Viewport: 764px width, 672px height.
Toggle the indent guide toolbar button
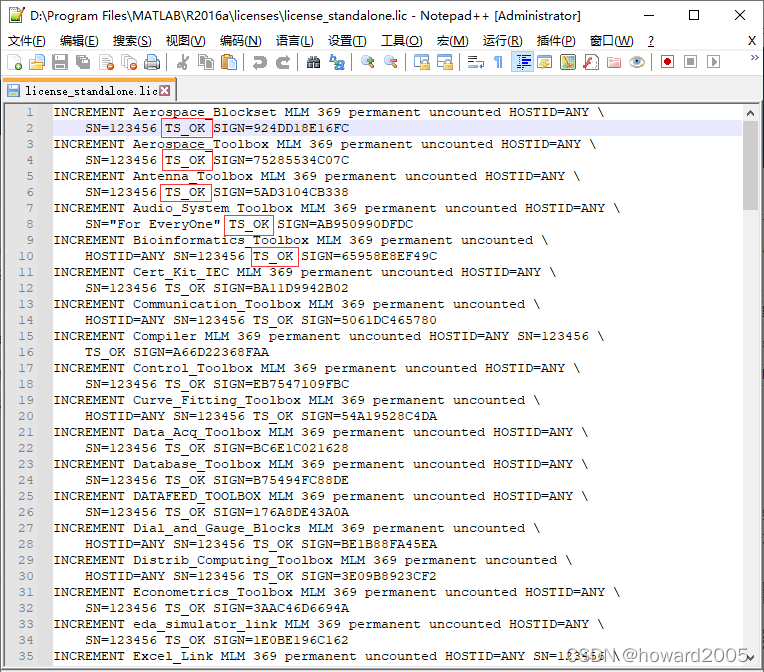point(522,62)
